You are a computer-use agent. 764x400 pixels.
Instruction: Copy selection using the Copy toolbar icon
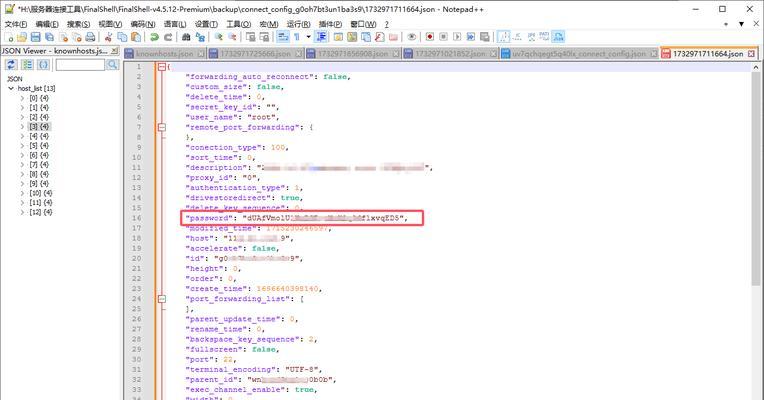coord(122,37)
